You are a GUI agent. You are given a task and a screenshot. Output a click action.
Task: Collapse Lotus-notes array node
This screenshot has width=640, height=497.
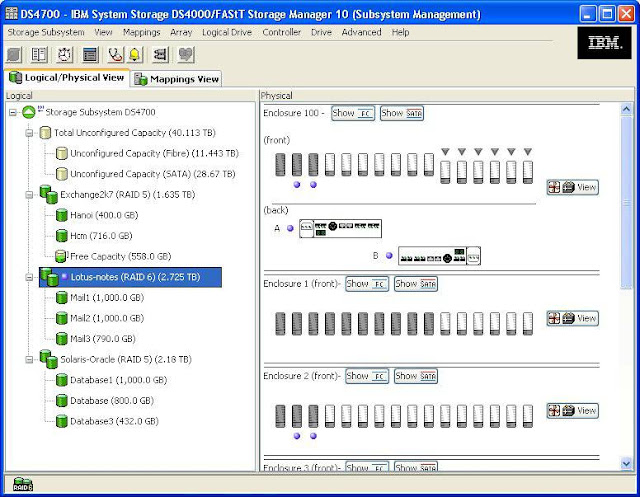pos(29,277)
